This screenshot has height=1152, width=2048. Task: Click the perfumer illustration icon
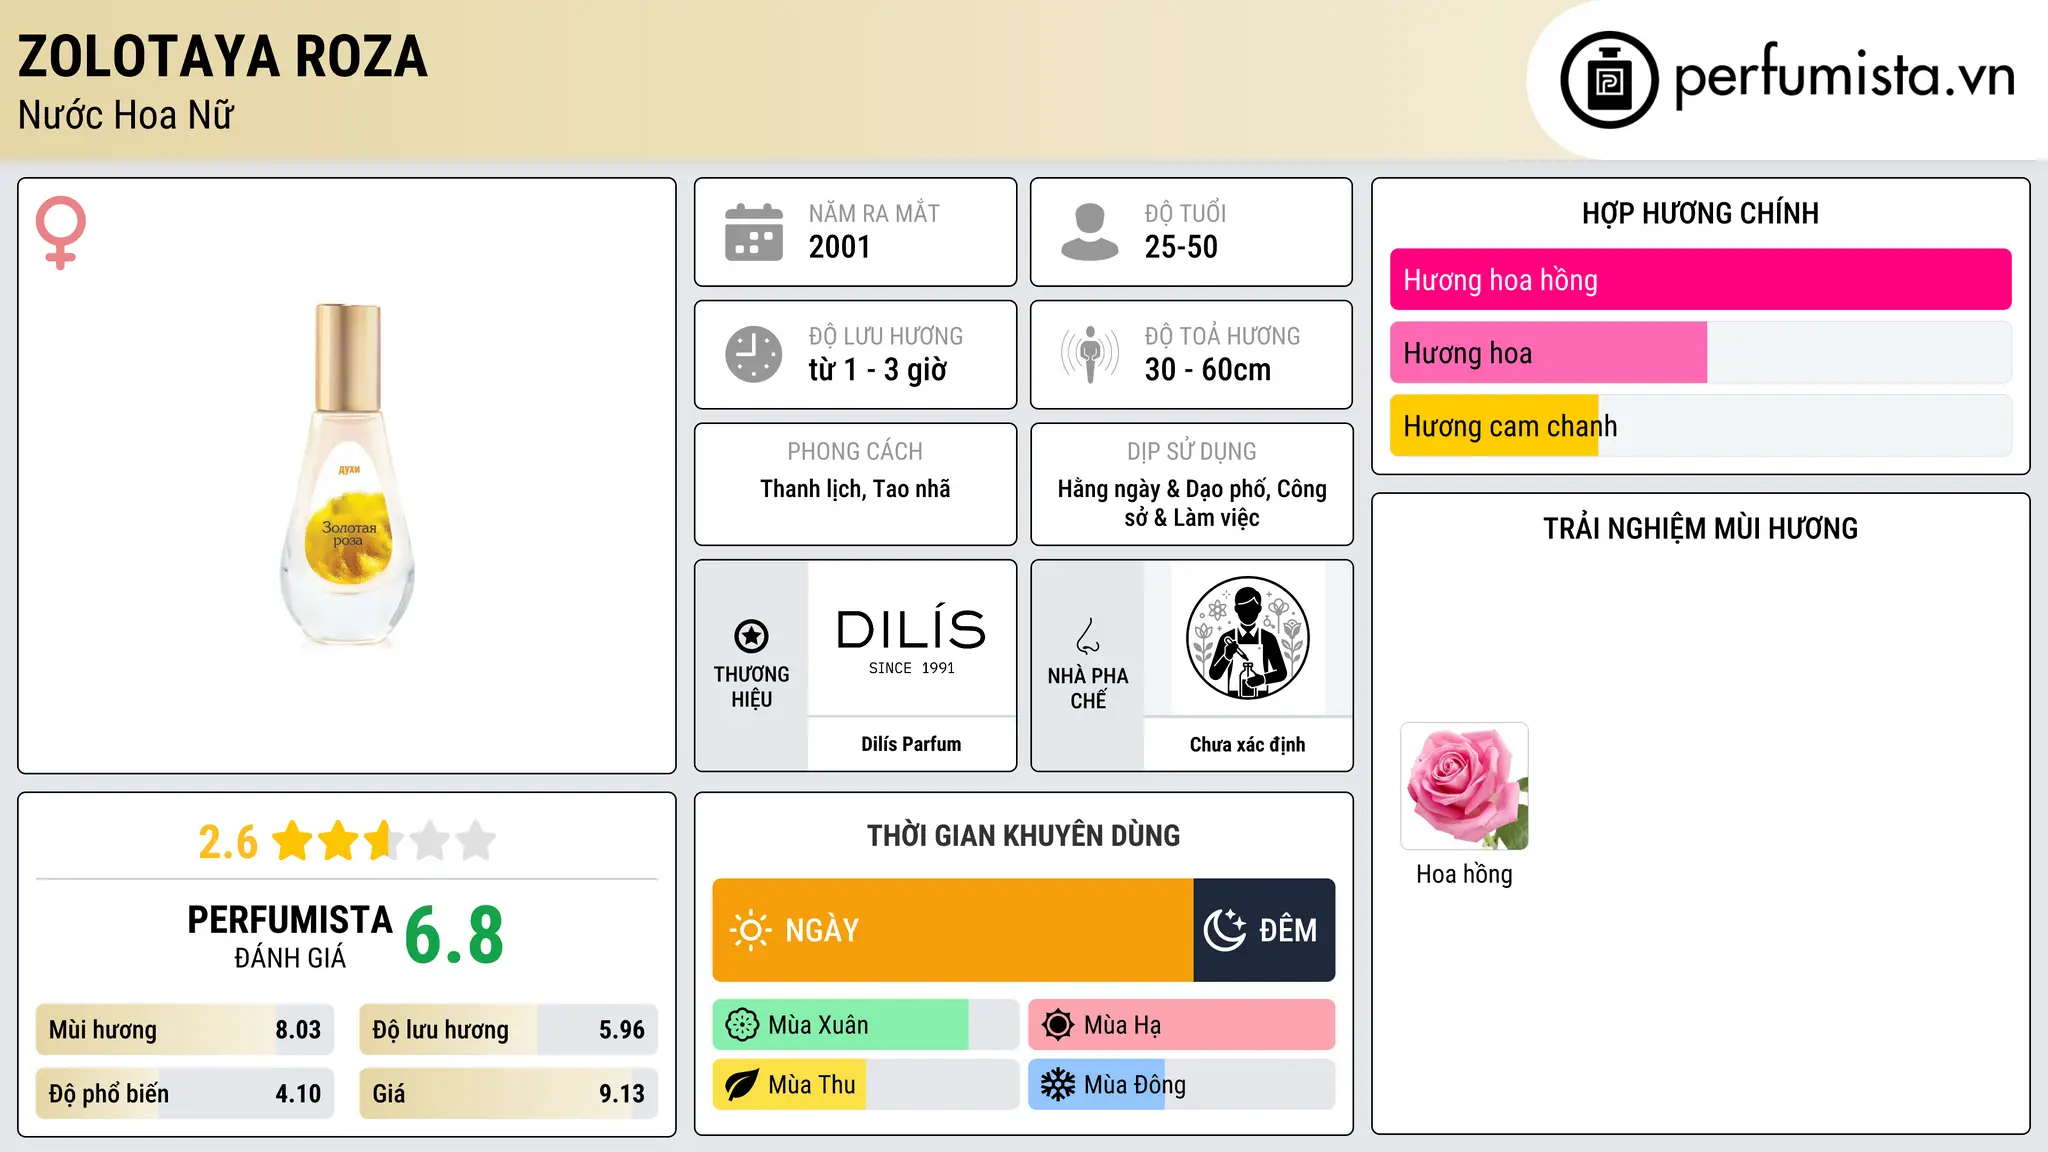tap(1247, 638)
